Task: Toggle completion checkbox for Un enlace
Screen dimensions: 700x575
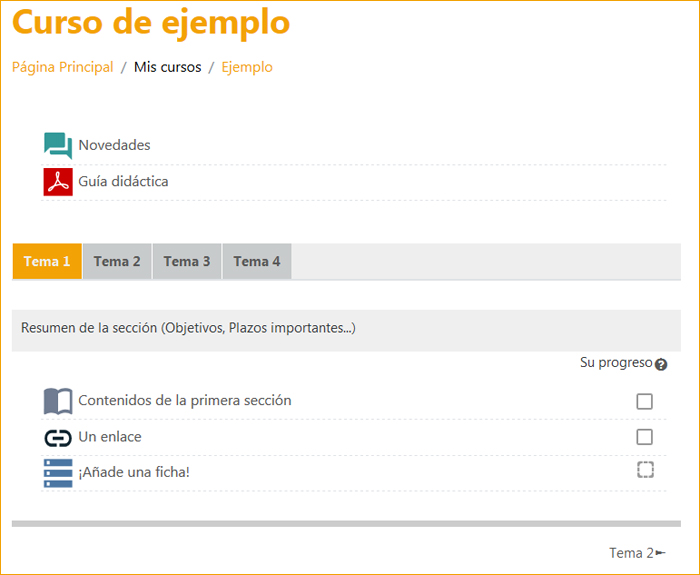Action: [x=645, y=437]
